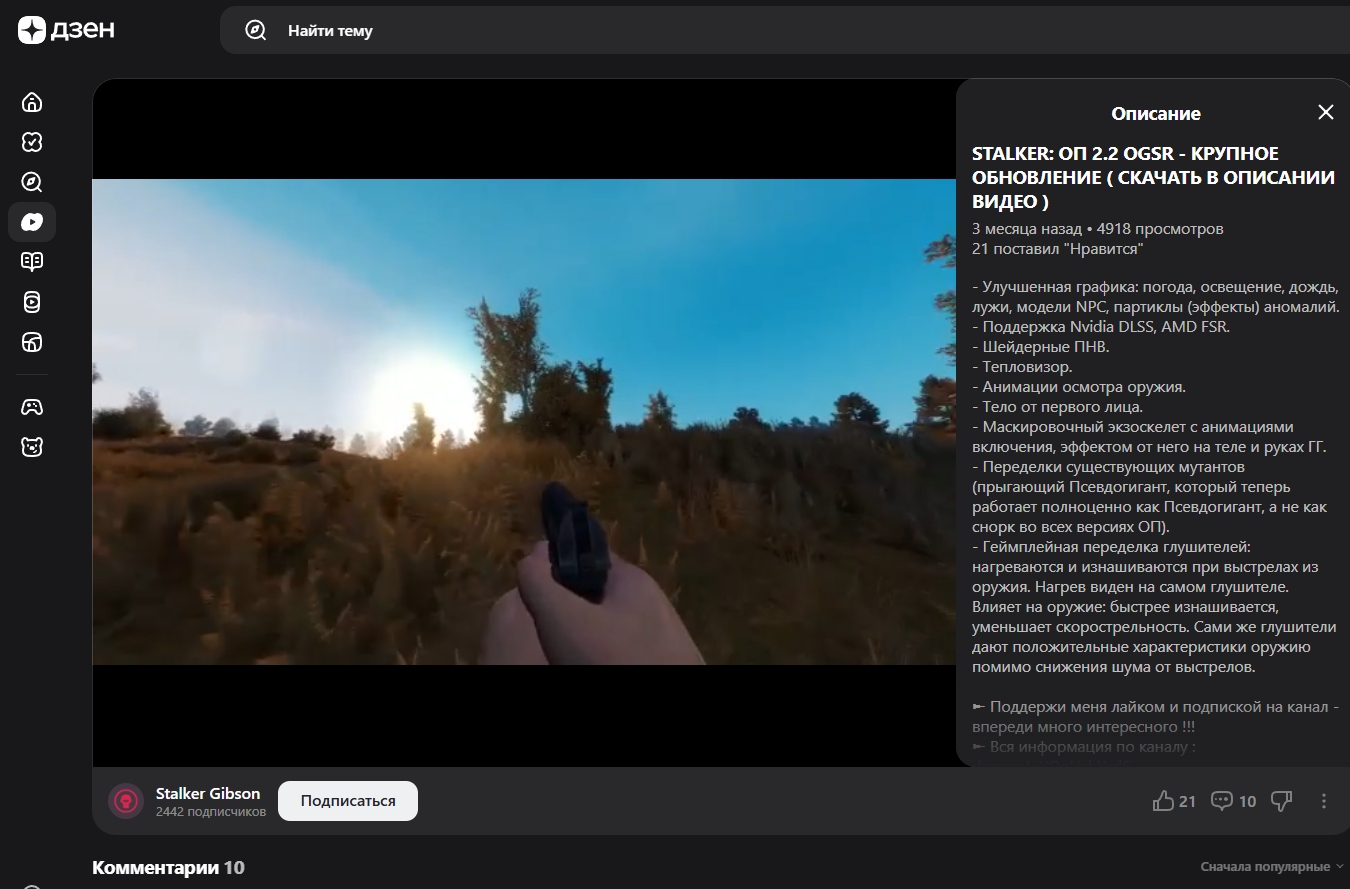The width and height of the screenshot is (1350, 889).
Task: Click the "Тепловизор" line
Action: coord(1022,367)
